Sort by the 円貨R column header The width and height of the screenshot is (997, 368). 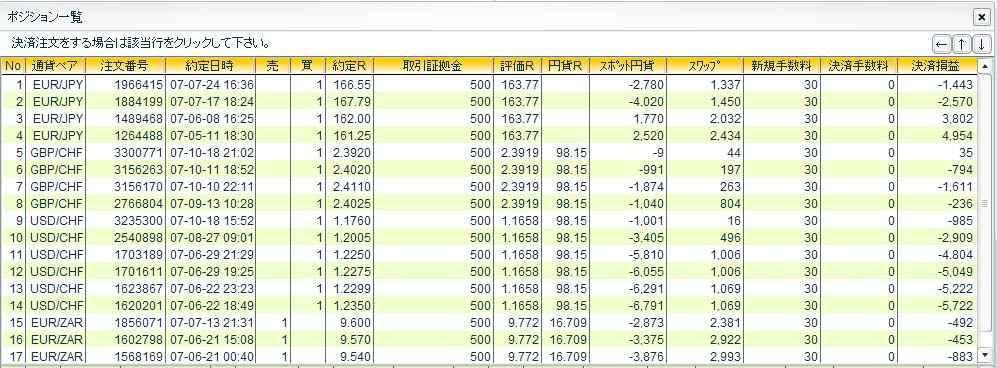[x=565, y=65]
